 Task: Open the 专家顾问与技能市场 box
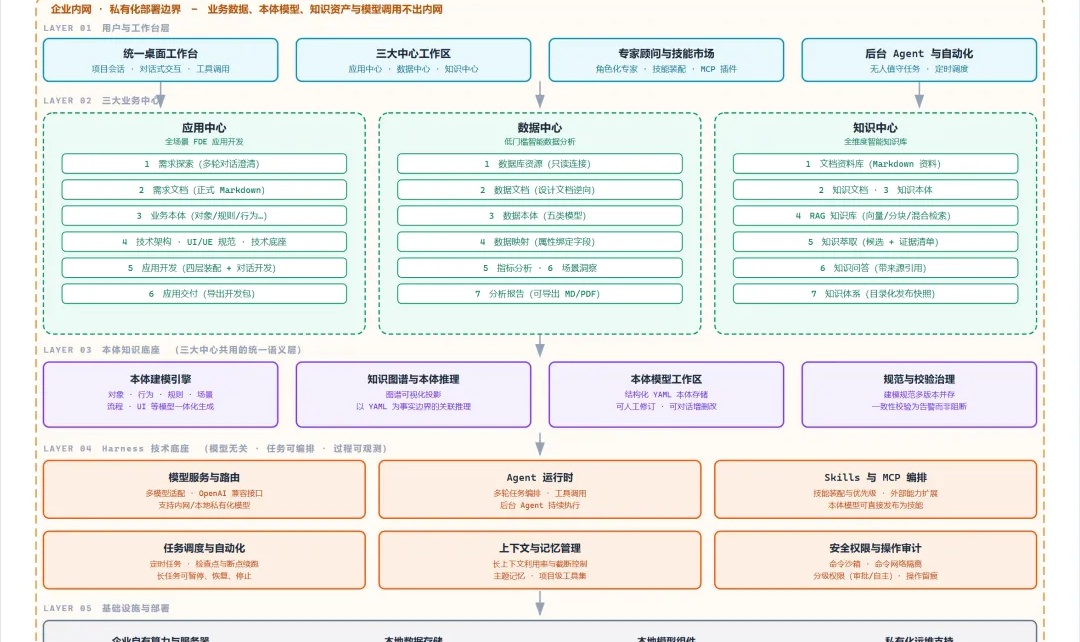click(666, 60)
